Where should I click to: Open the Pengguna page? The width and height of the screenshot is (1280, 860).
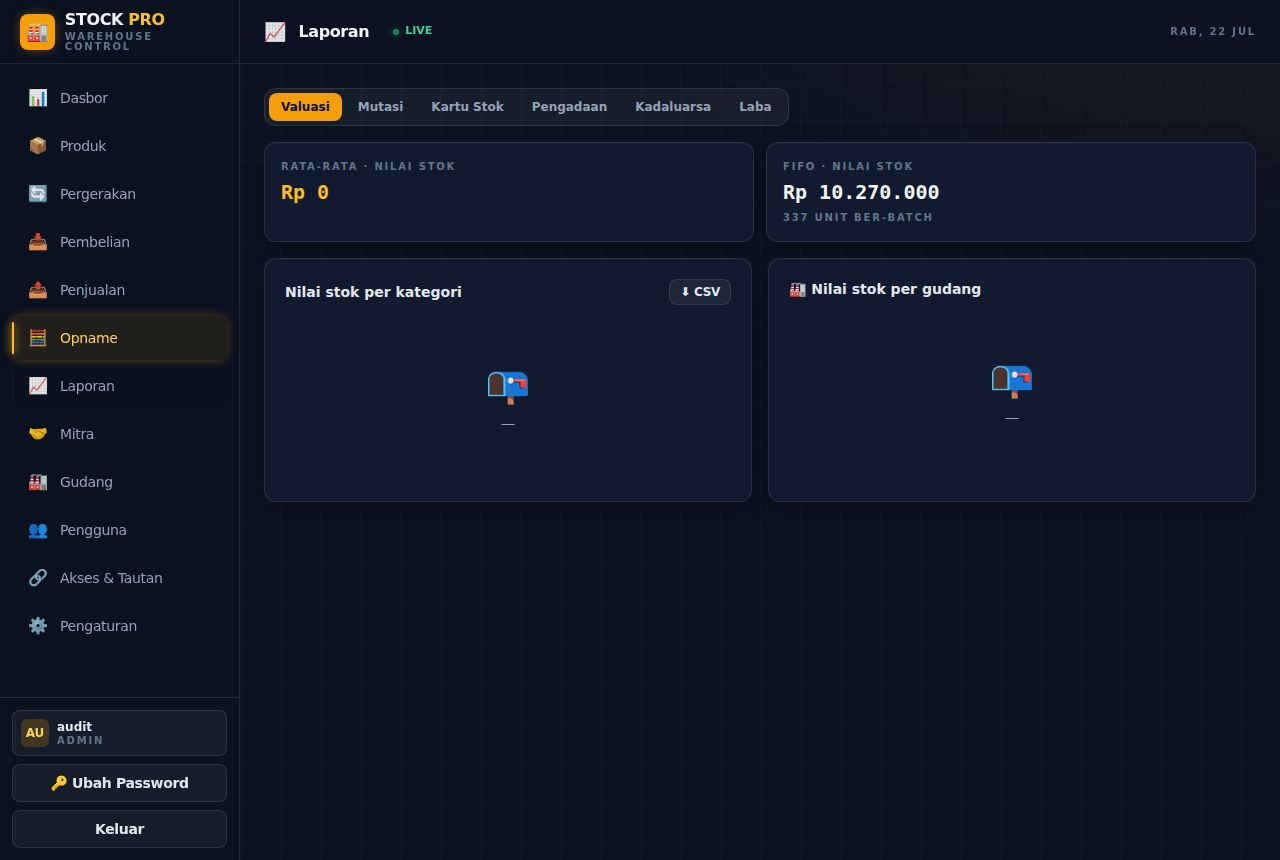pyautogui.click(x=120, y=530)
